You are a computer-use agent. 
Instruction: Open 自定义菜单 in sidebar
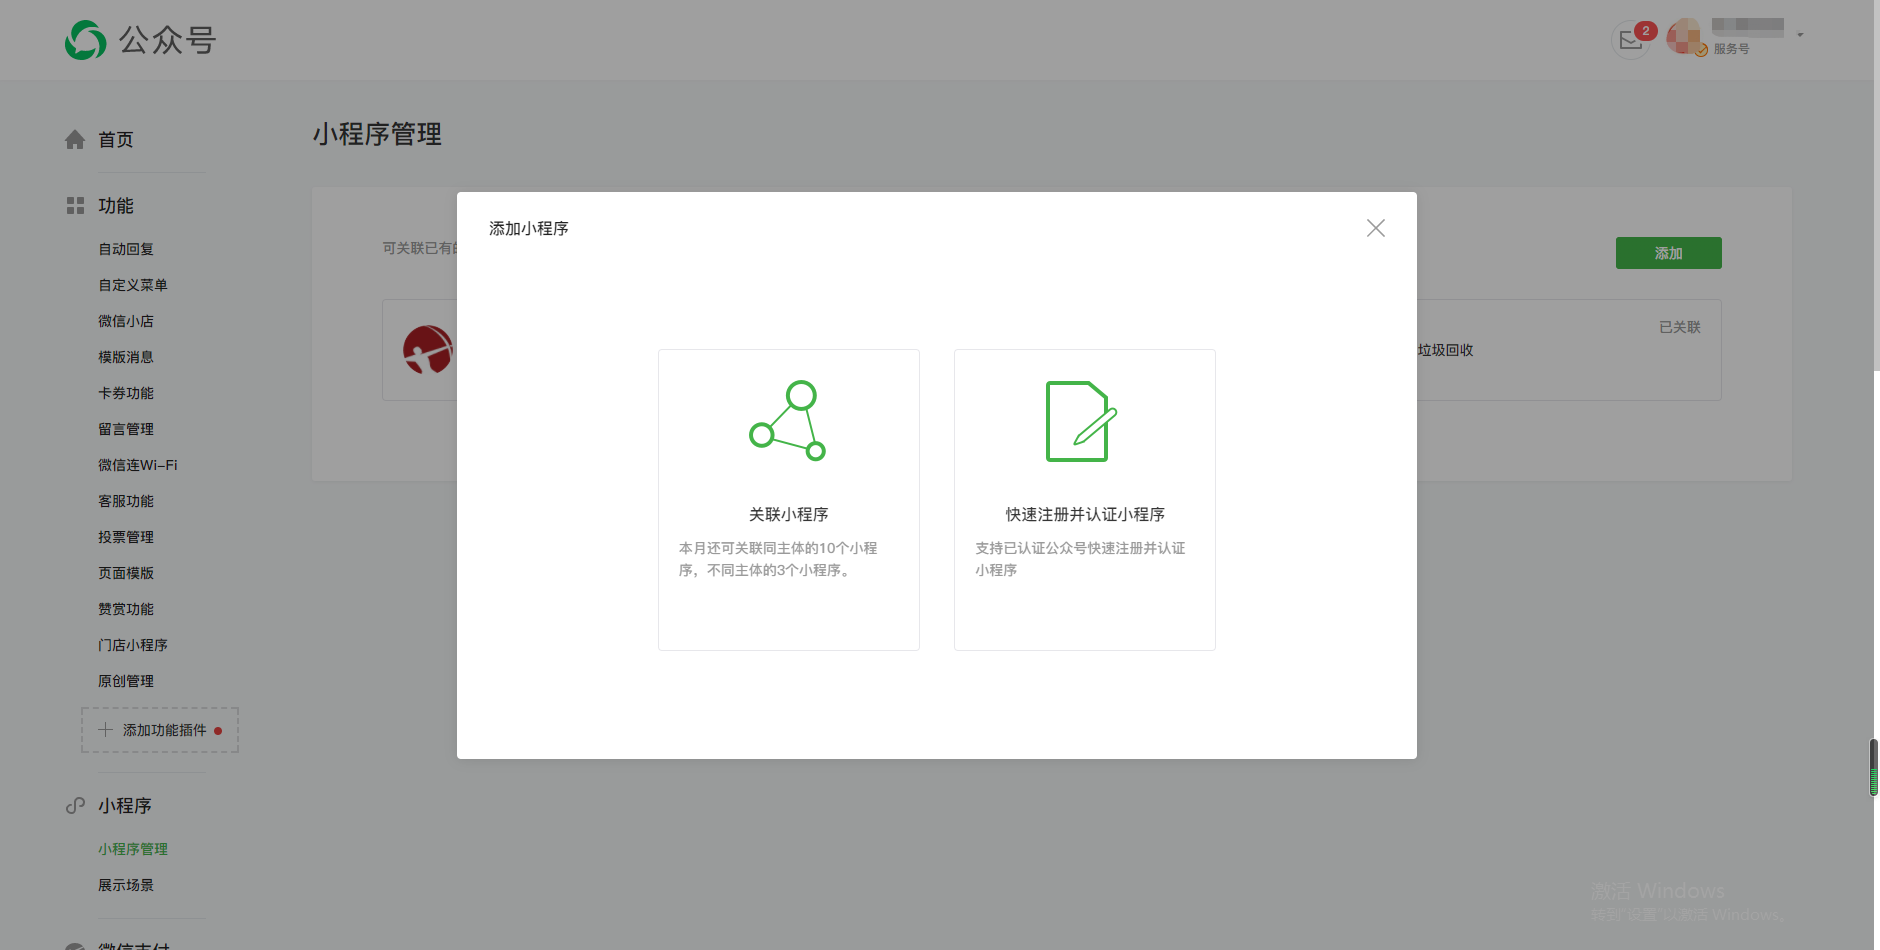click(133, 285)
